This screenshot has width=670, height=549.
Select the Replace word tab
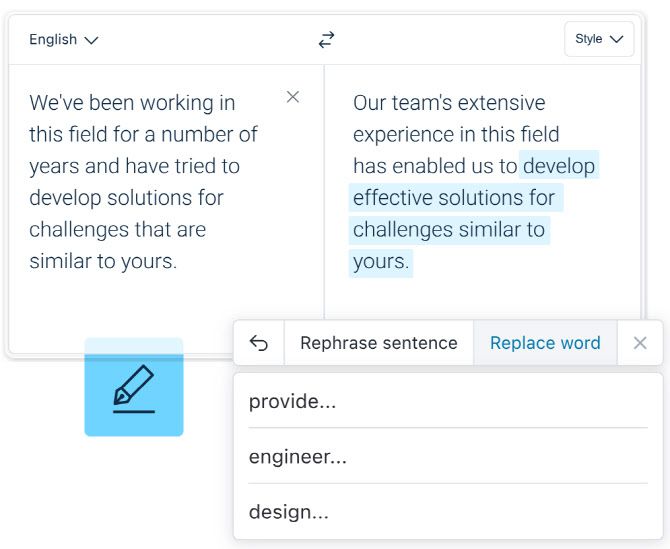coord(545,343)
